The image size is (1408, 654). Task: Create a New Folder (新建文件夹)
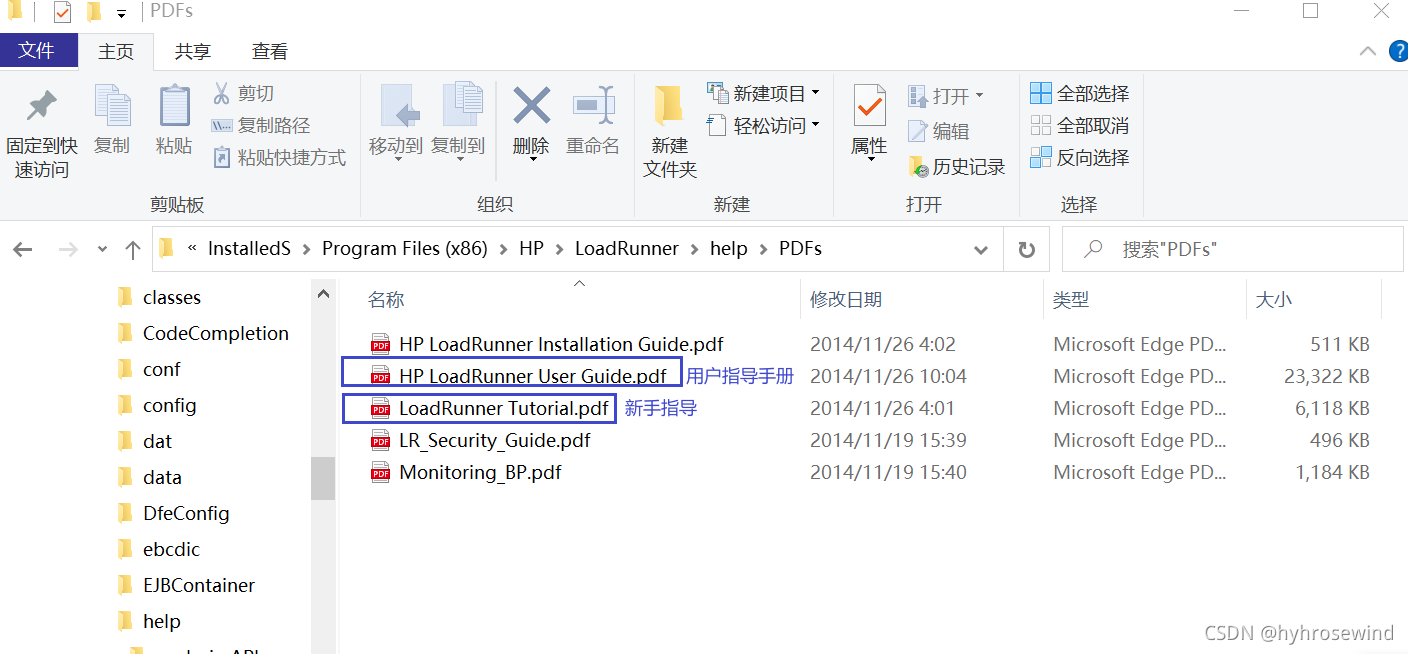(x=669, y=132)
